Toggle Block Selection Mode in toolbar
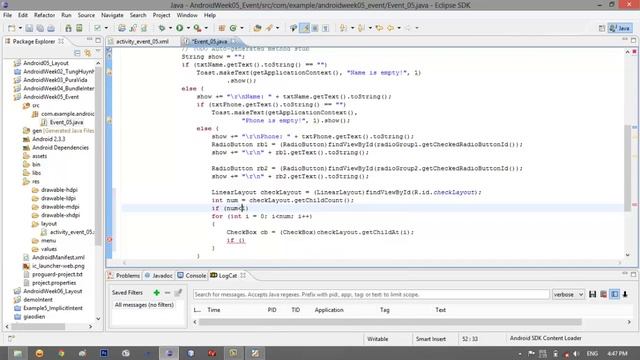This screenshot has width=640, height=360. pyautogui.click(x=315, y=28)
